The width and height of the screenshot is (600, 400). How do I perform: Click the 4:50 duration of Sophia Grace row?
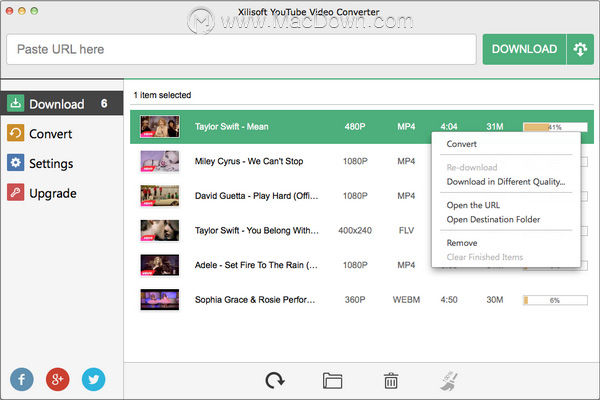[449, 299]
